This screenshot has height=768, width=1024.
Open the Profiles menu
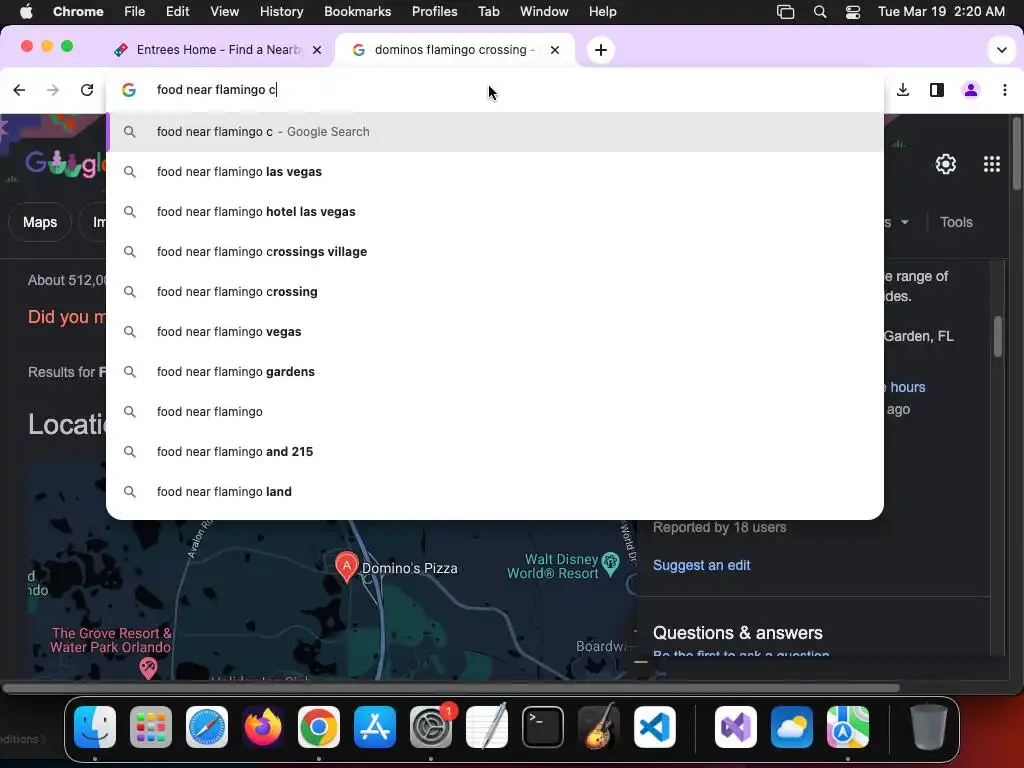(434, 12)
